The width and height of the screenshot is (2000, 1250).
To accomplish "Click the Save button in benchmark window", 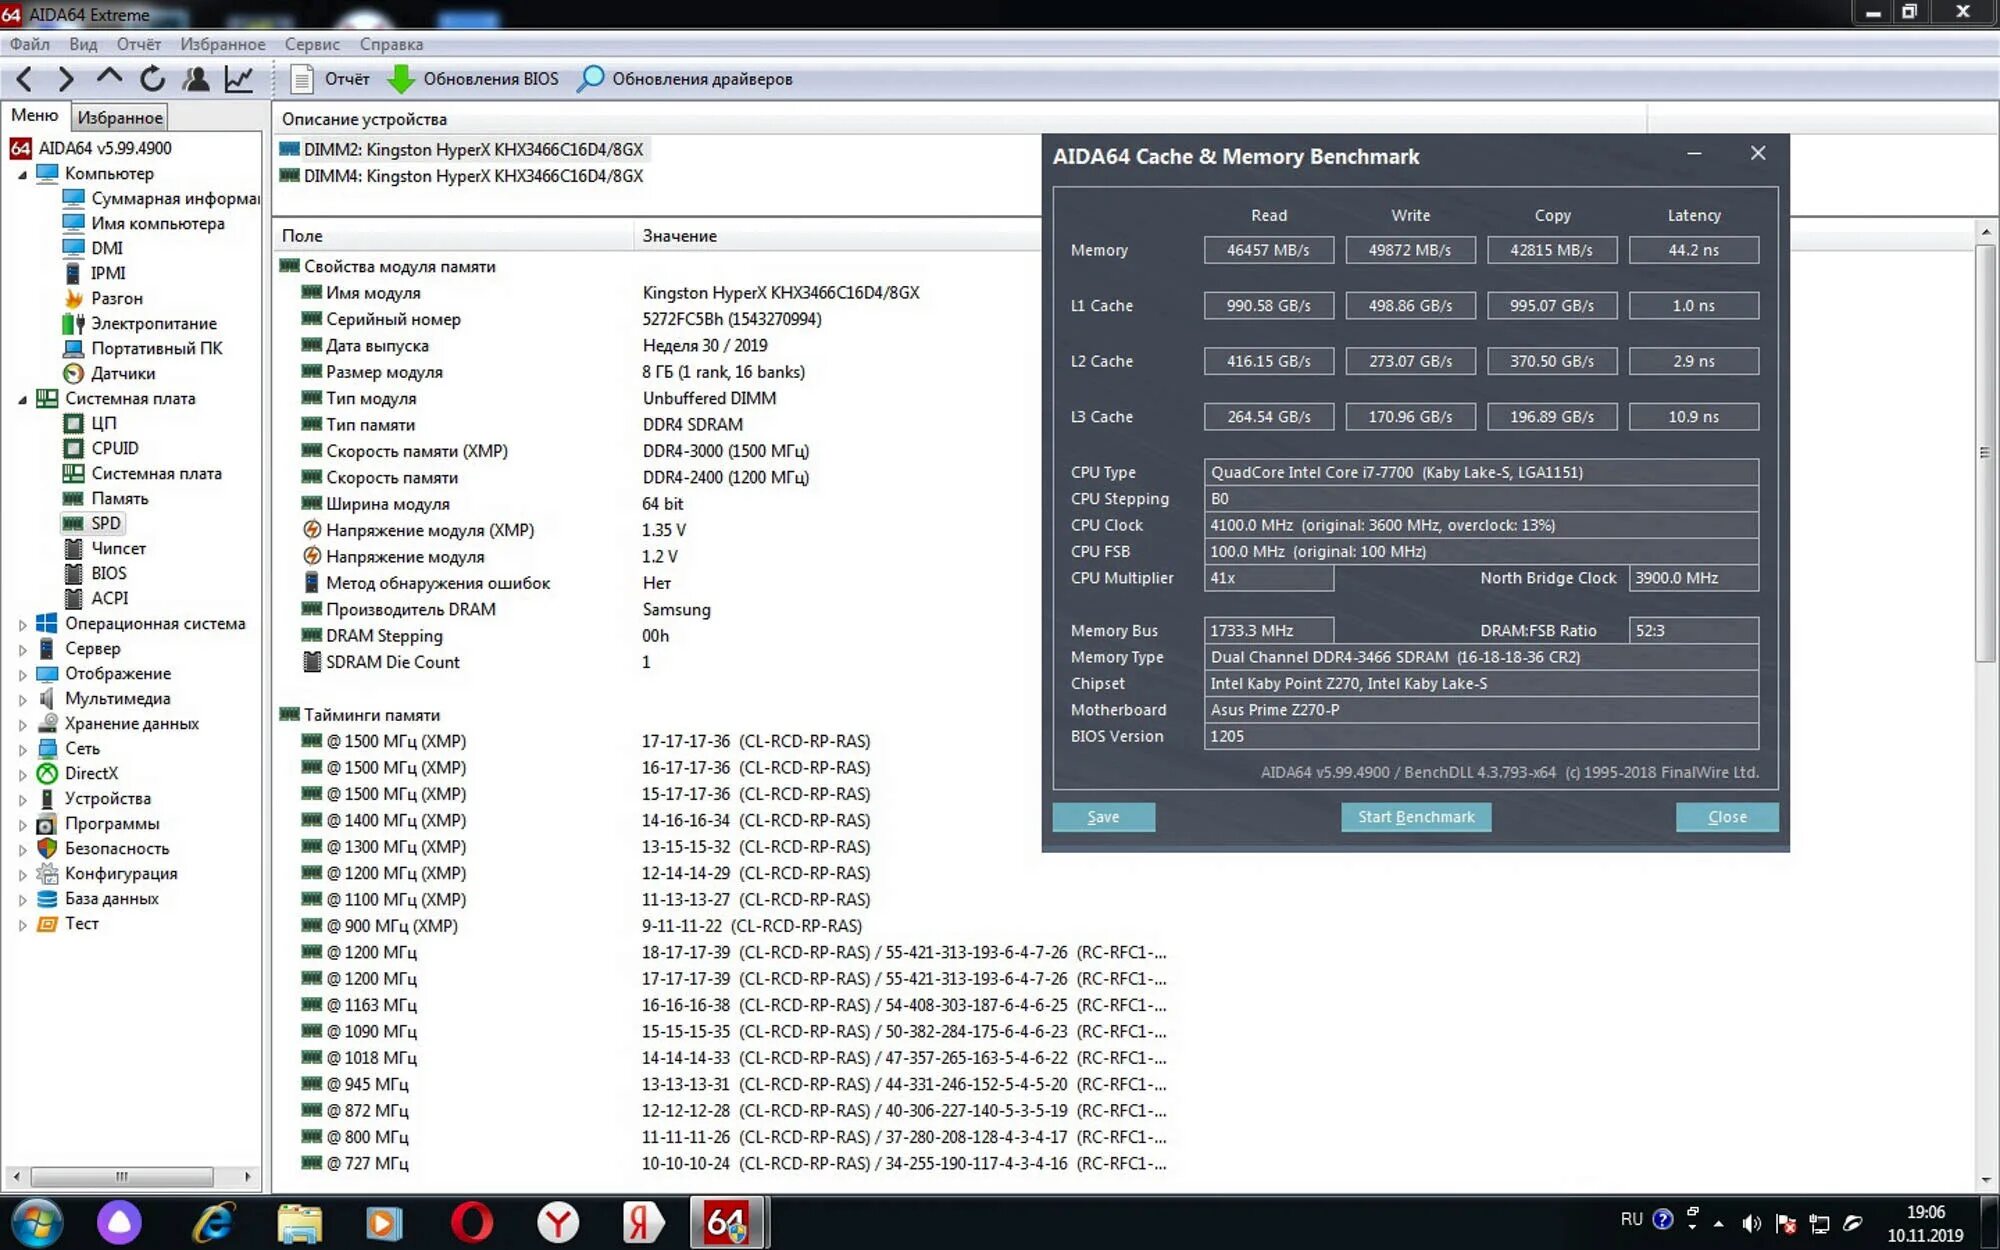I will [1103, 817].
